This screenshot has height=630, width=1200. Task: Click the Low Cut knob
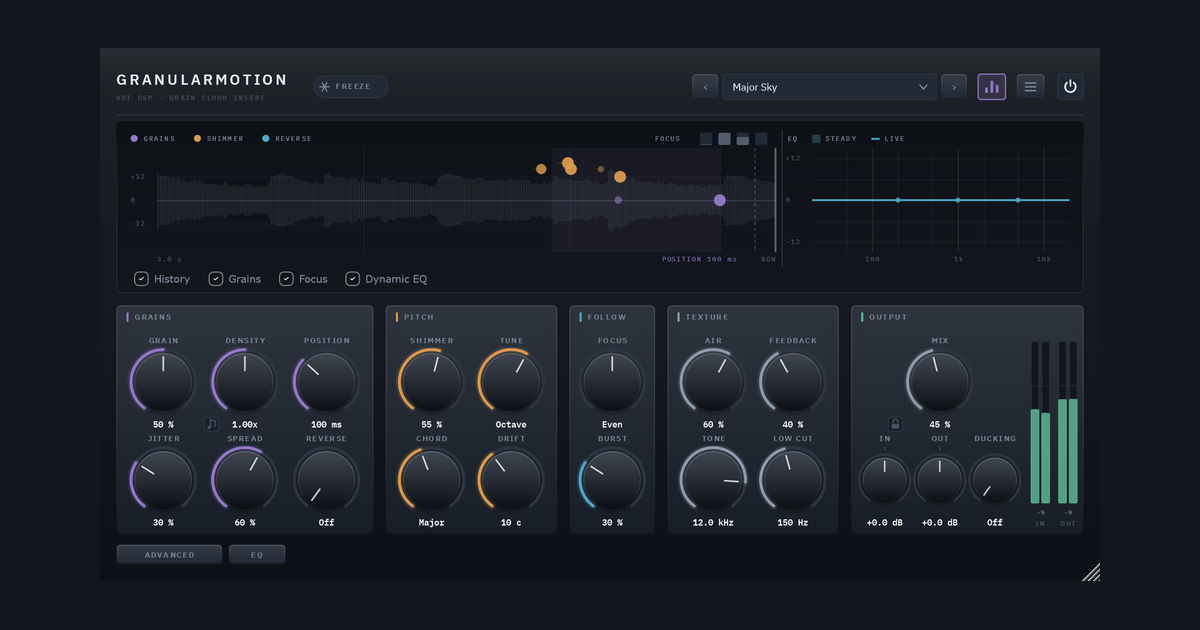(793, 479)
